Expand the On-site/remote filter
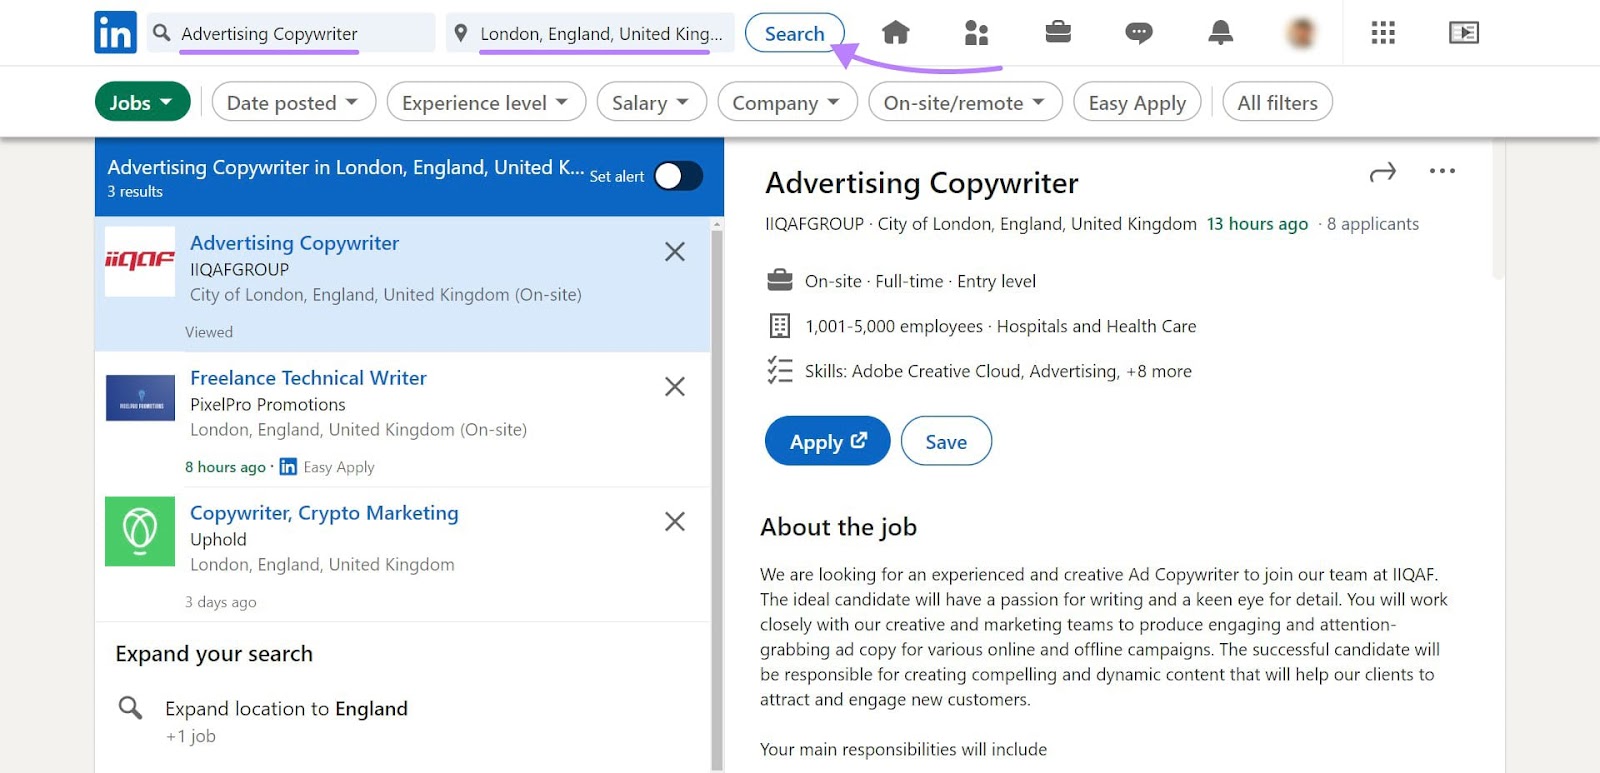Image resolution: width=1600 pixels, height=773 pixels. click(963, 101)
